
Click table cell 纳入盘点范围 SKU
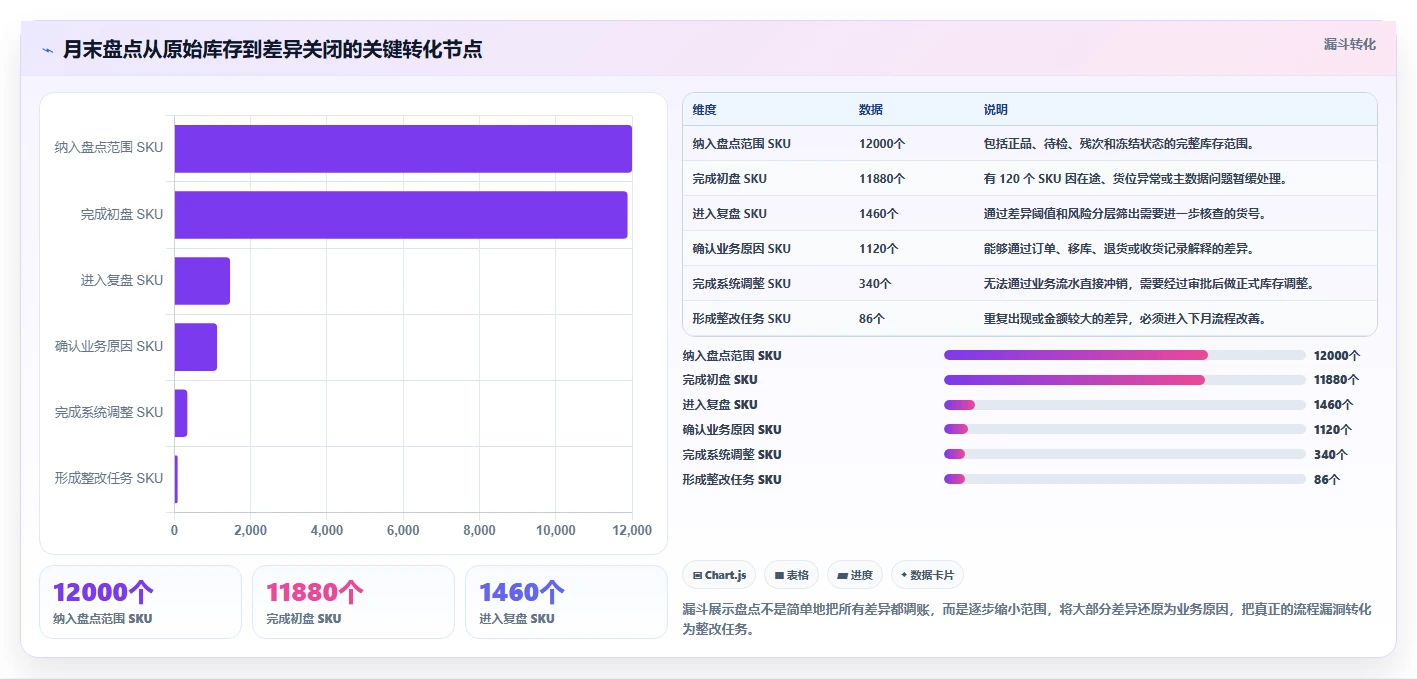(x=741, y=144)
